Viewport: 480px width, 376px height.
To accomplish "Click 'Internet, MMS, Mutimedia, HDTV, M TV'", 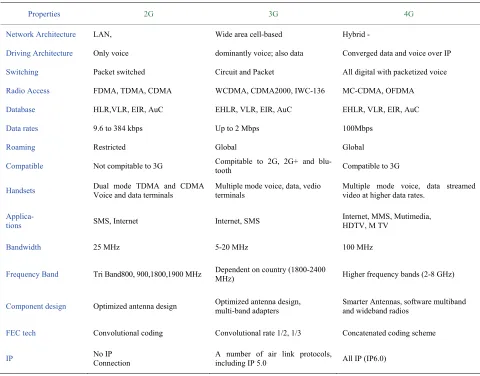I will [387, 221].
